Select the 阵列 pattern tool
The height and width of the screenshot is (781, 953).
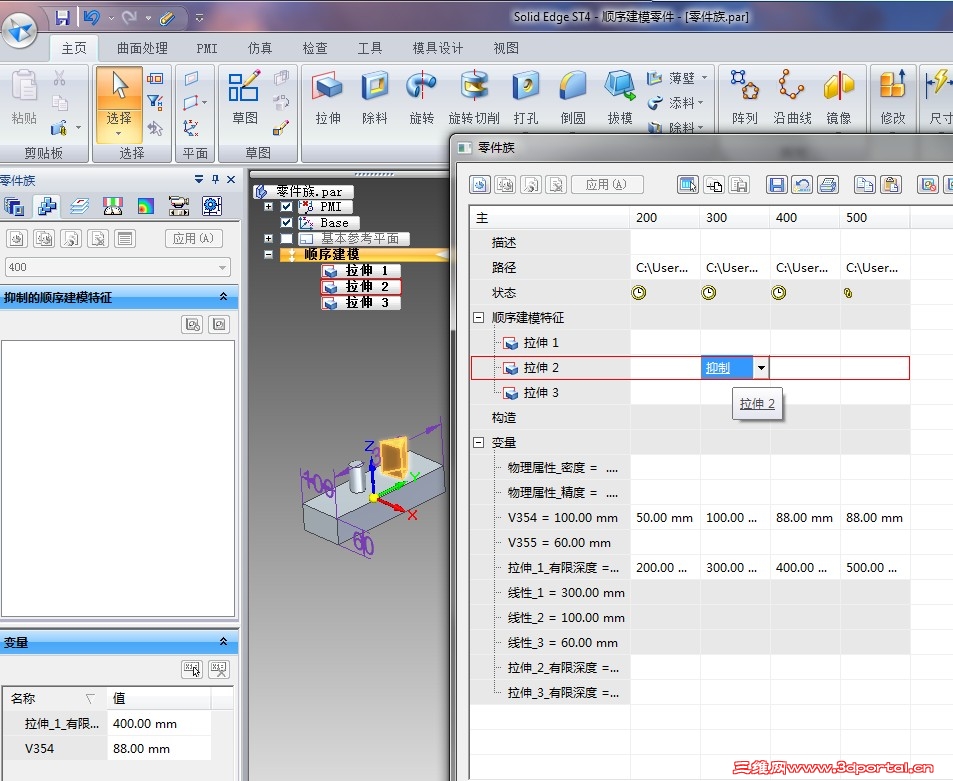point(745,98)
